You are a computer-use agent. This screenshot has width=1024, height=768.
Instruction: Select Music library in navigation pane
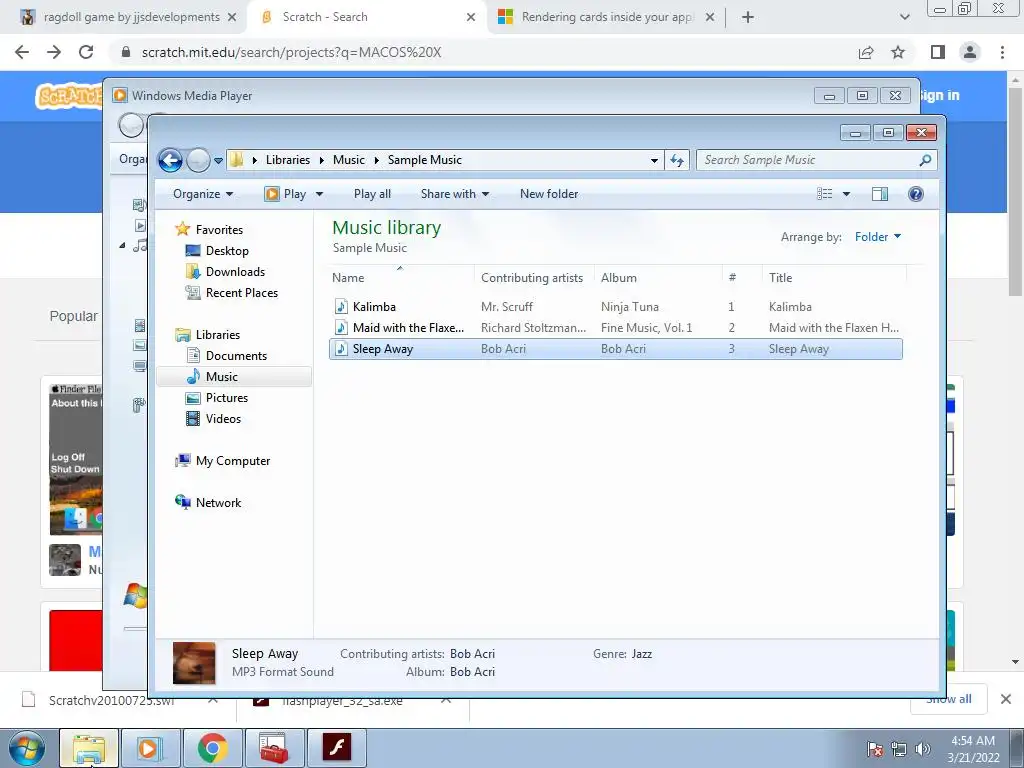point(221,377)
